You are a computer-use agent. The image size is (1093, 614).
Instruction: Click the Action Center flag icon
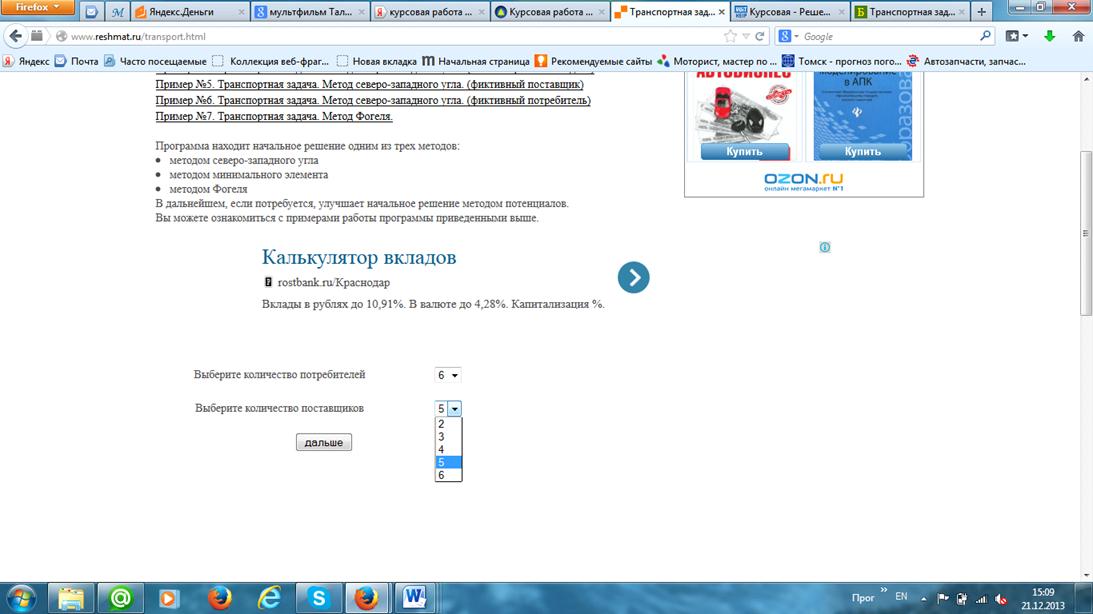[942, 599]
